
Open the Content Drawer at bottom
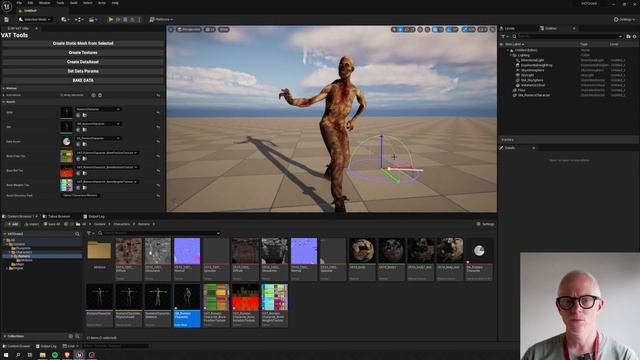coord(17,346)
